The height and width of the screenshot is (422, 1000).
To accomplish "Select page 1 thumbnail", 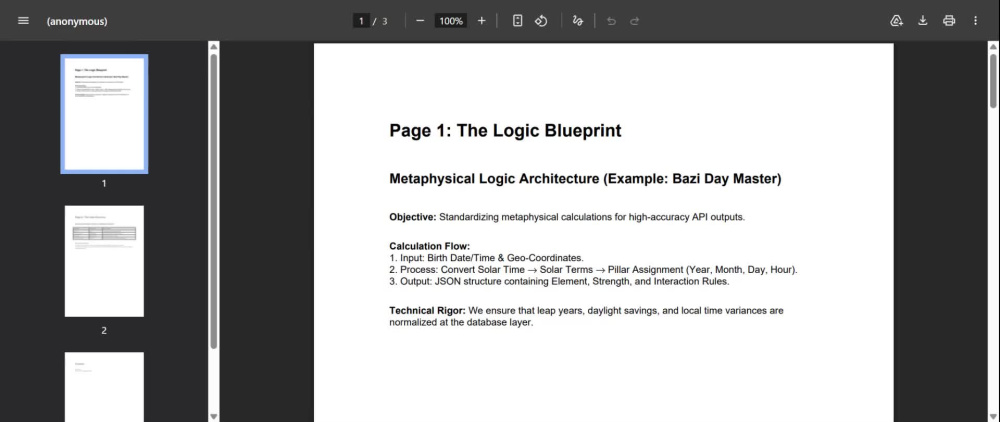I will 104,114.
